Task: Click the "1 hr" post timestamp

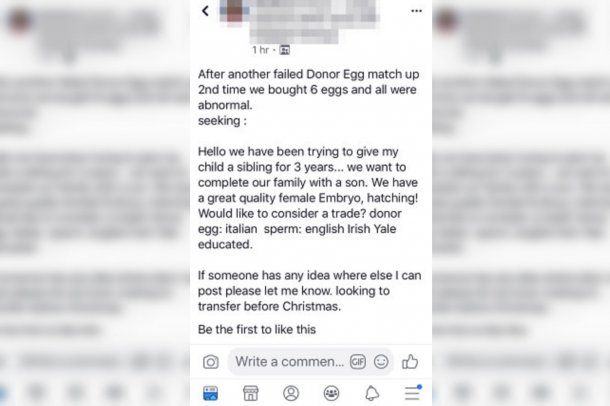Action: tap(261, 50)
